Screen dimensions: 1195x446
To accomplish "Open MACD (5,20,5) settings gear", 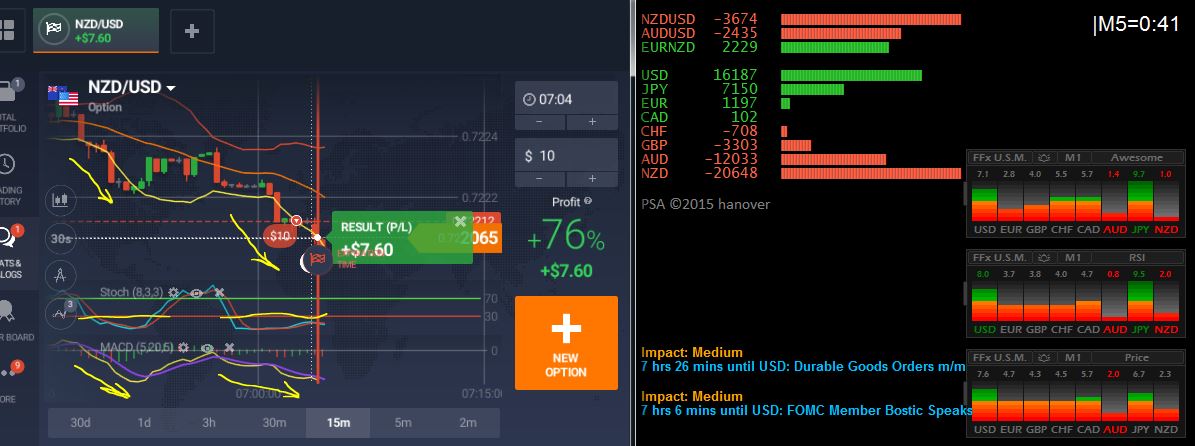I will click(183, 348).
